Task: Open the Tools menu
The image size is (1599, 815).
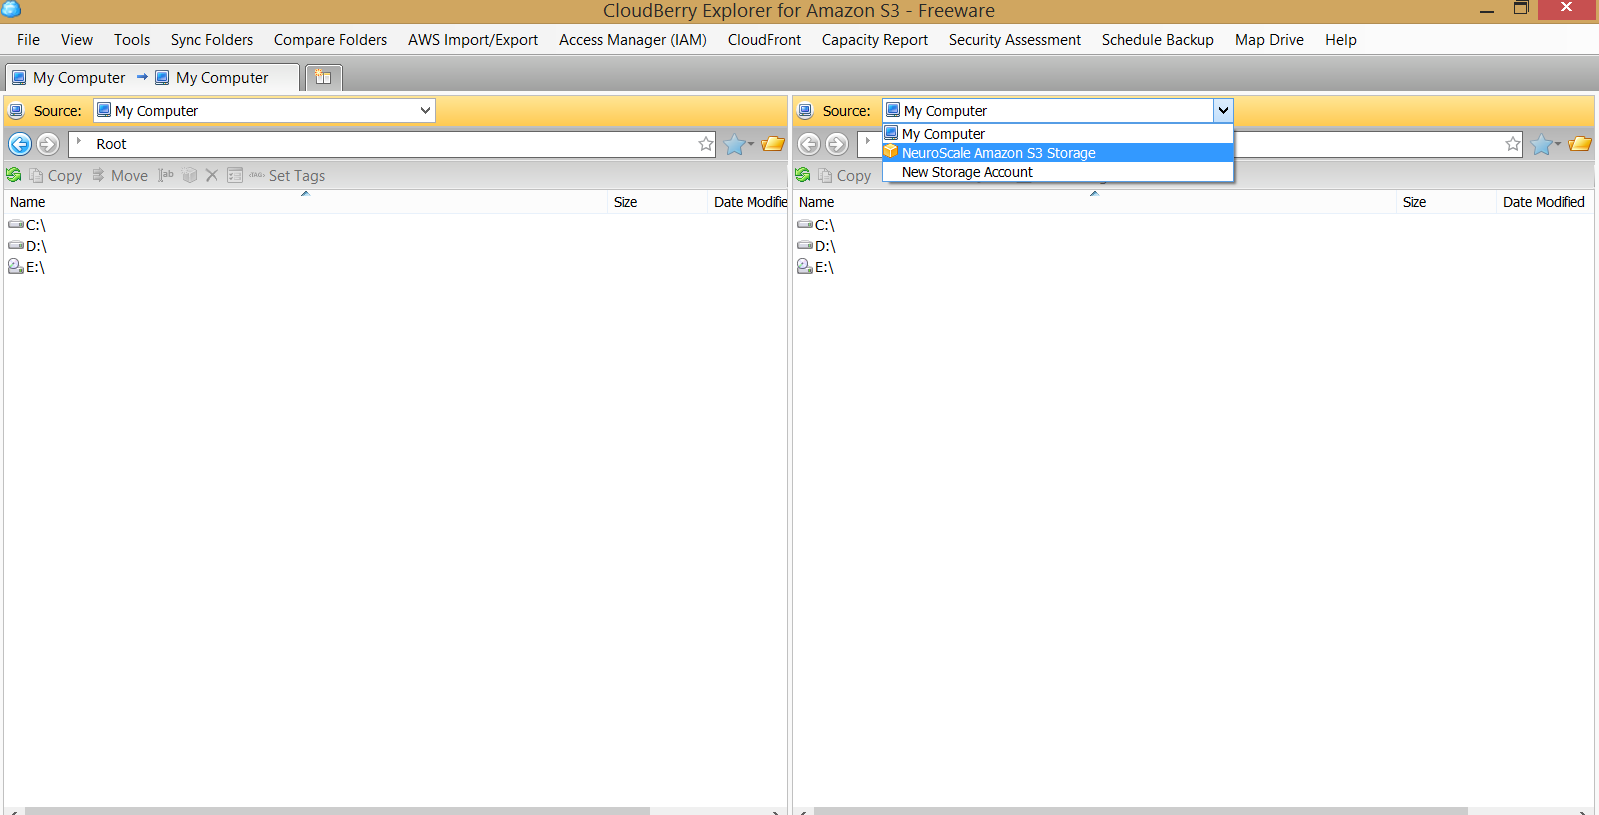Action: (x=132, y=40)
